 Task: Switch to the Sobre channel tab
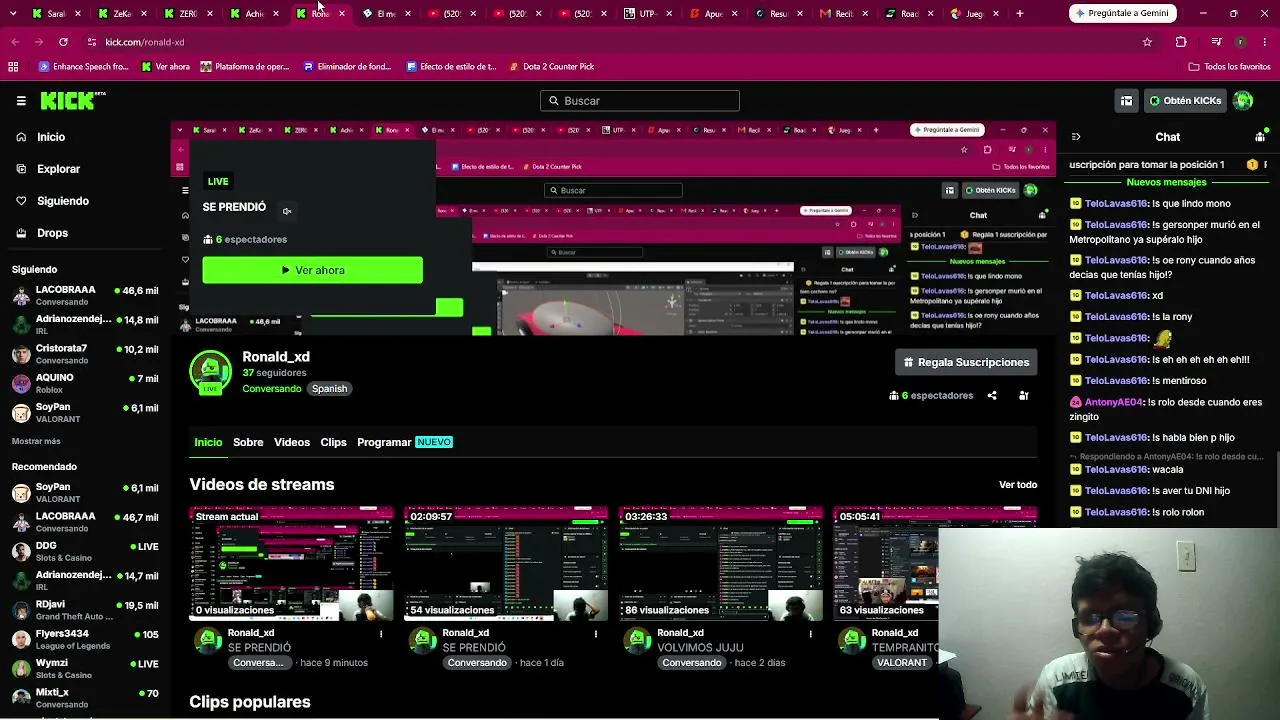(248, 442)
